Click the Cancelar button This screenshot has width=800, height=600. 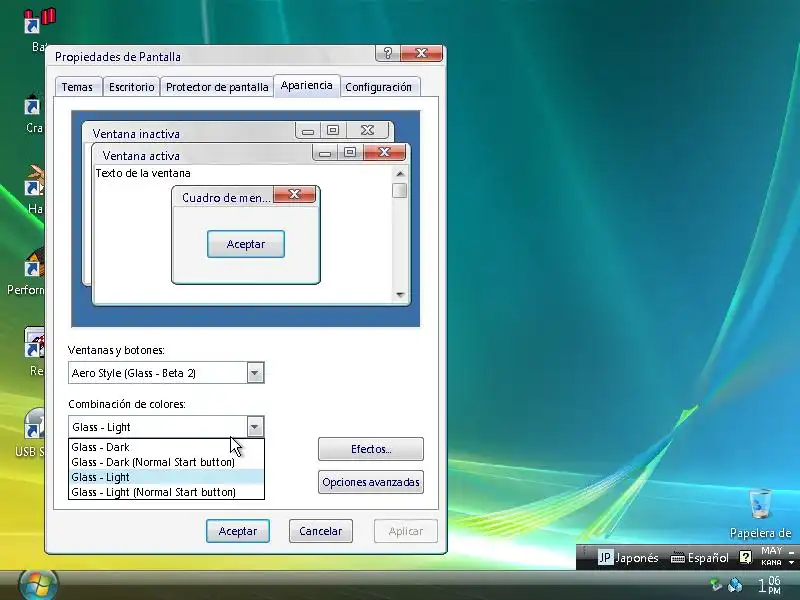(320, 531)
